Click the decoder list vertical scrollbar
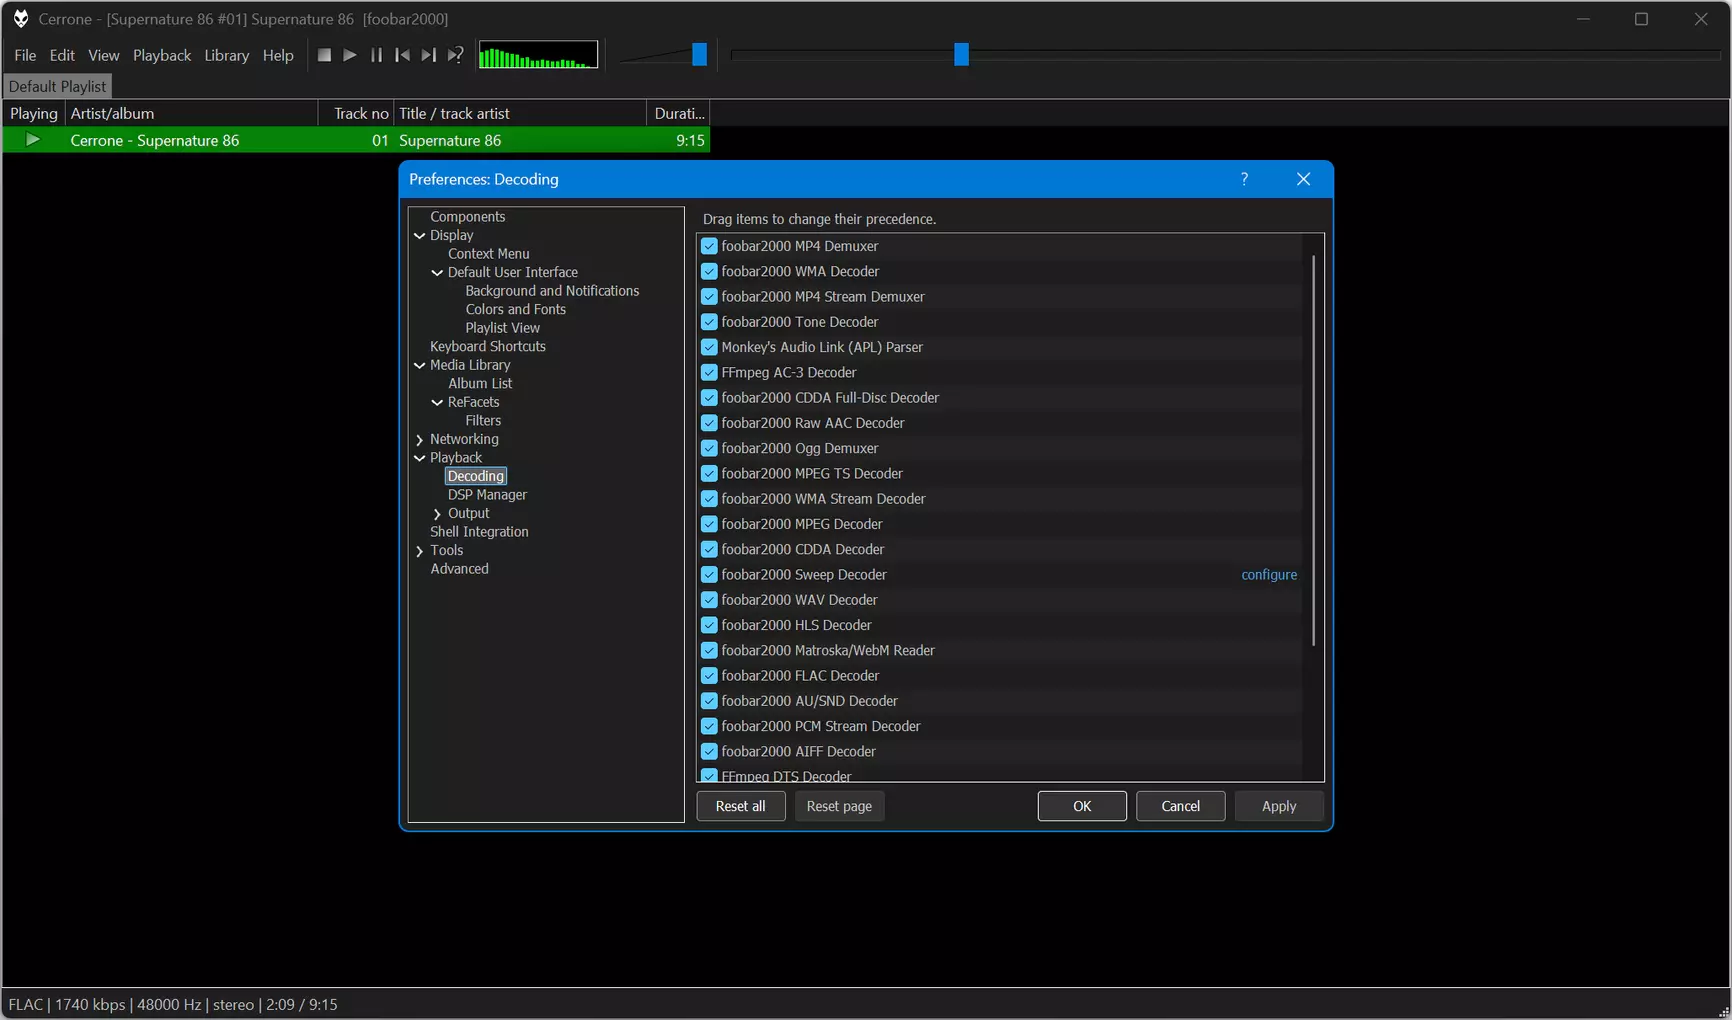Screen dimensions: 1732x1020 point(1313,450)
